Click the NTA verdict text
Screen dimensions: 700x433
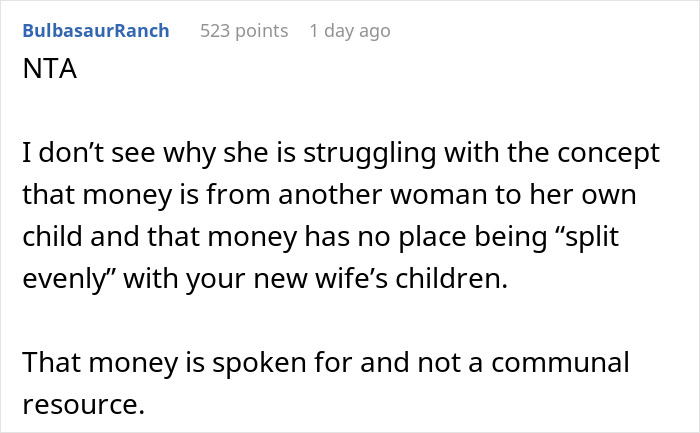click(x=45, y=74)
